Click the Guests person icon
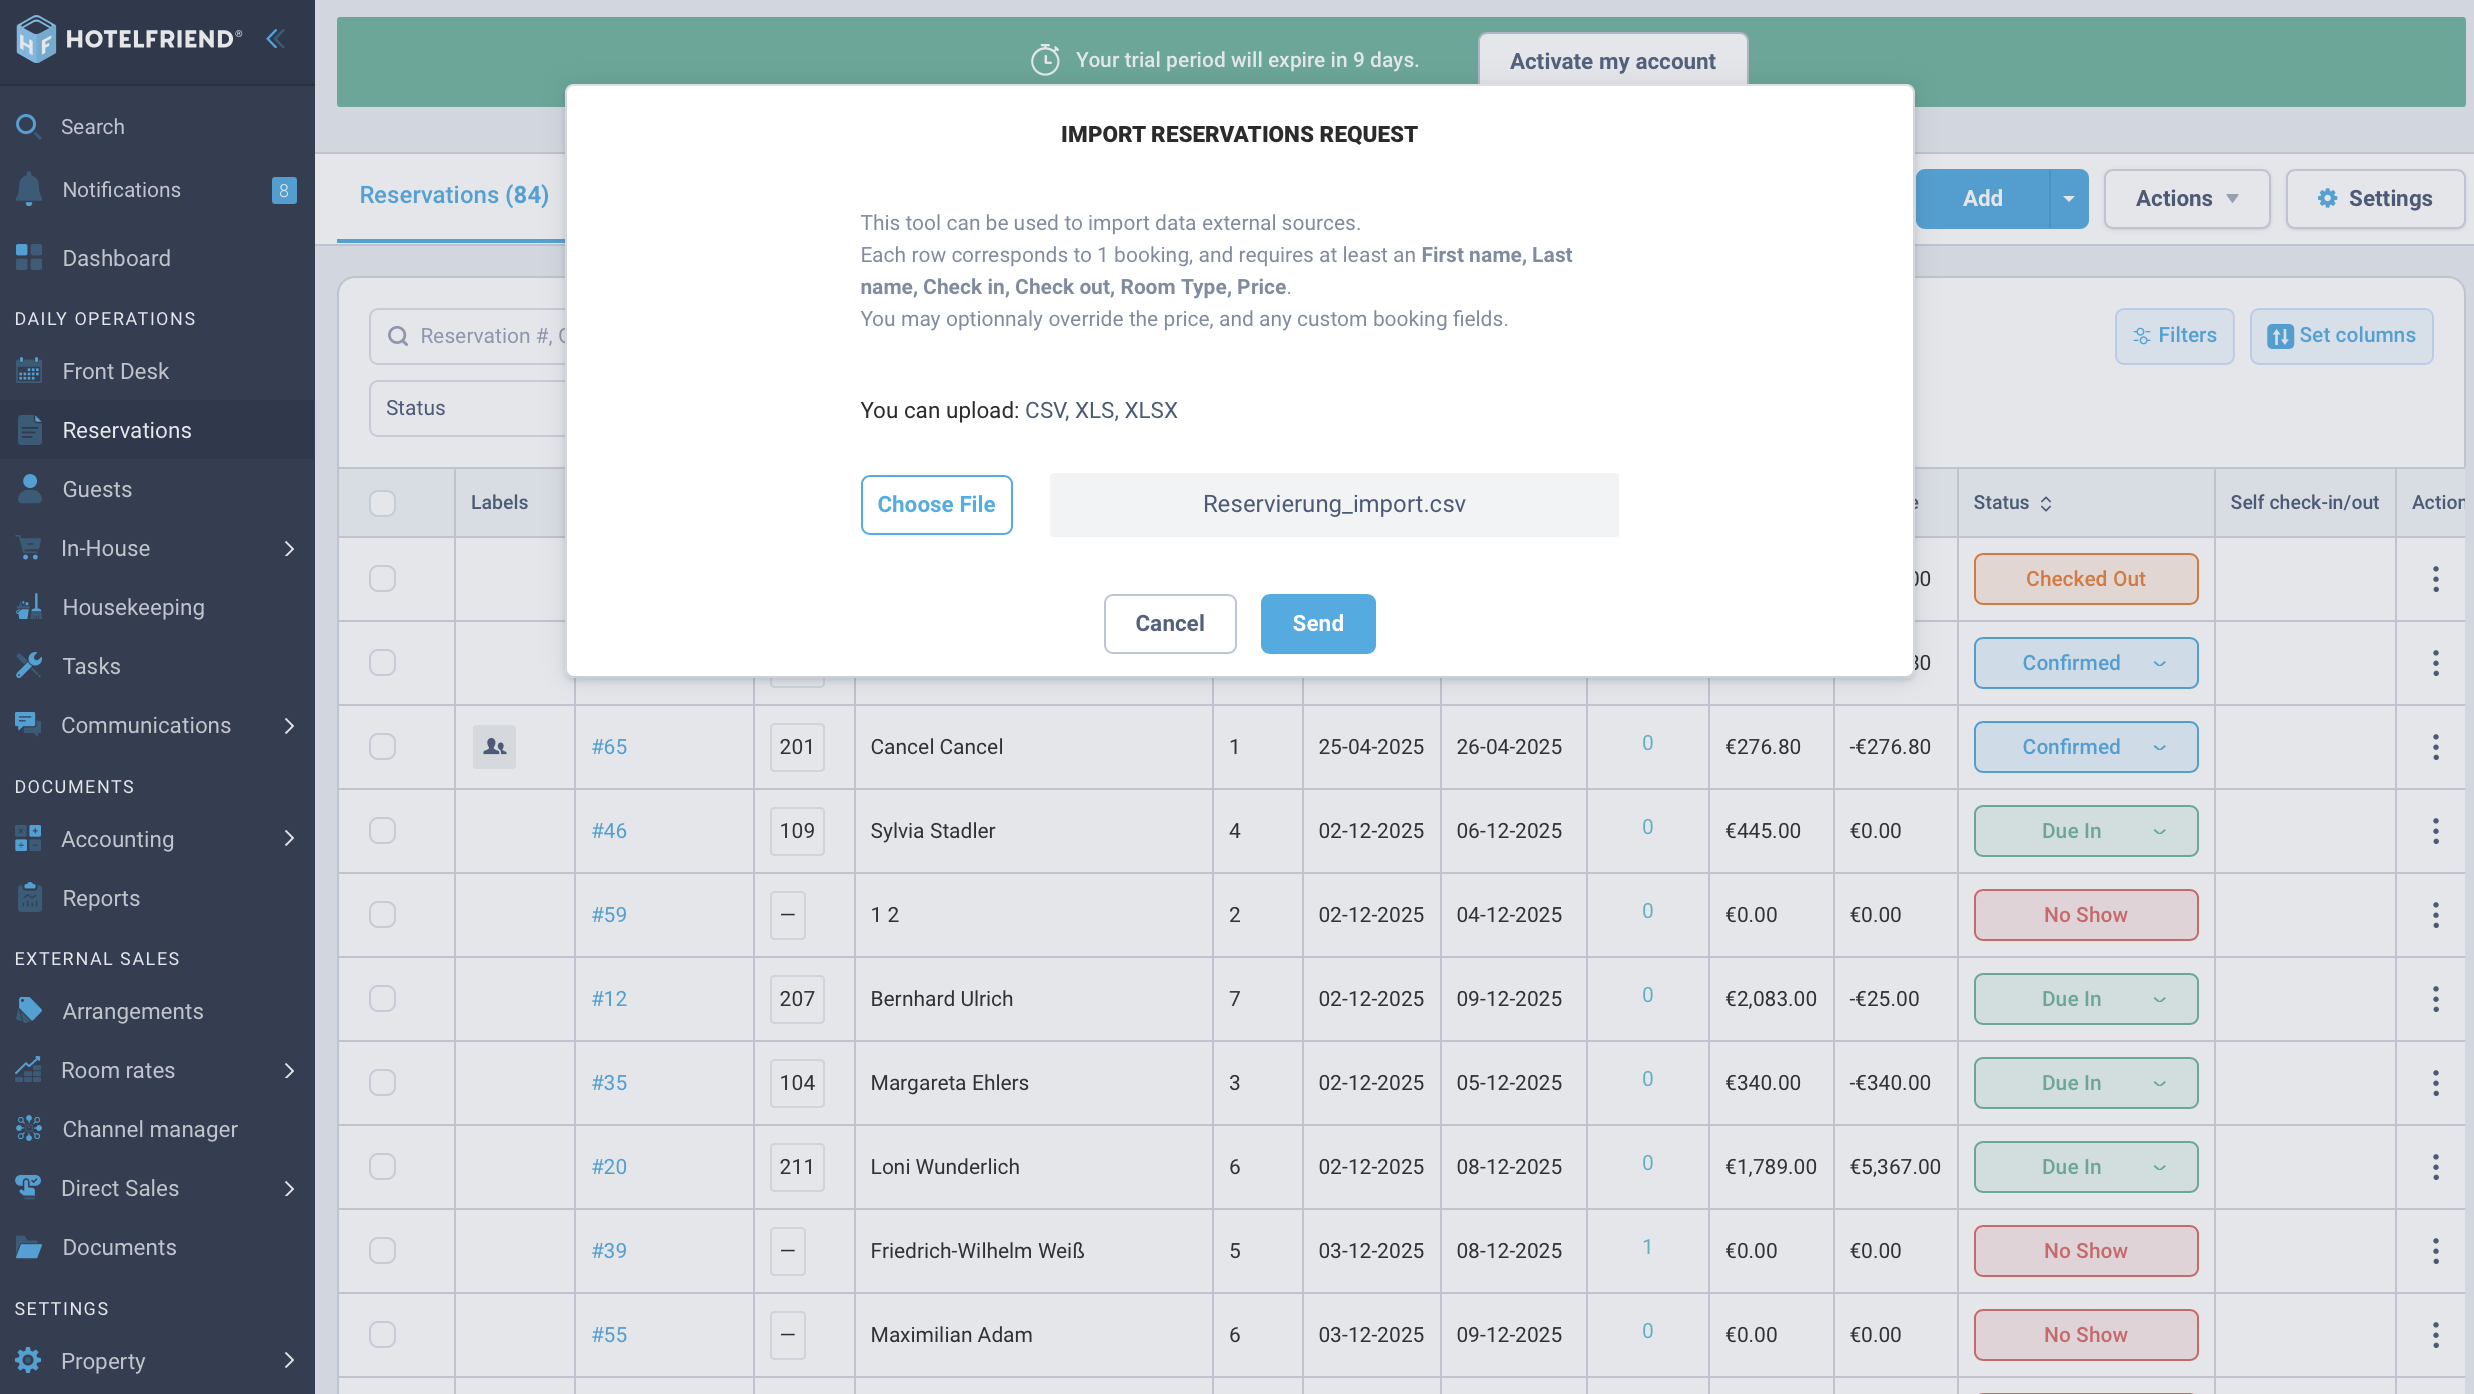The image size is (2474, 1394). 30,488
